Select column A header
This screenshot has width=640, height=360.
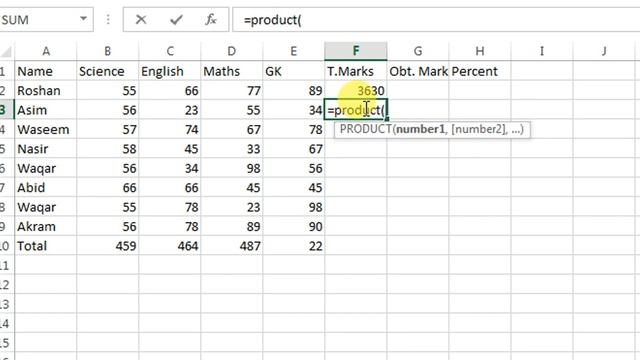pyautogui.click(x=46, y=51)
